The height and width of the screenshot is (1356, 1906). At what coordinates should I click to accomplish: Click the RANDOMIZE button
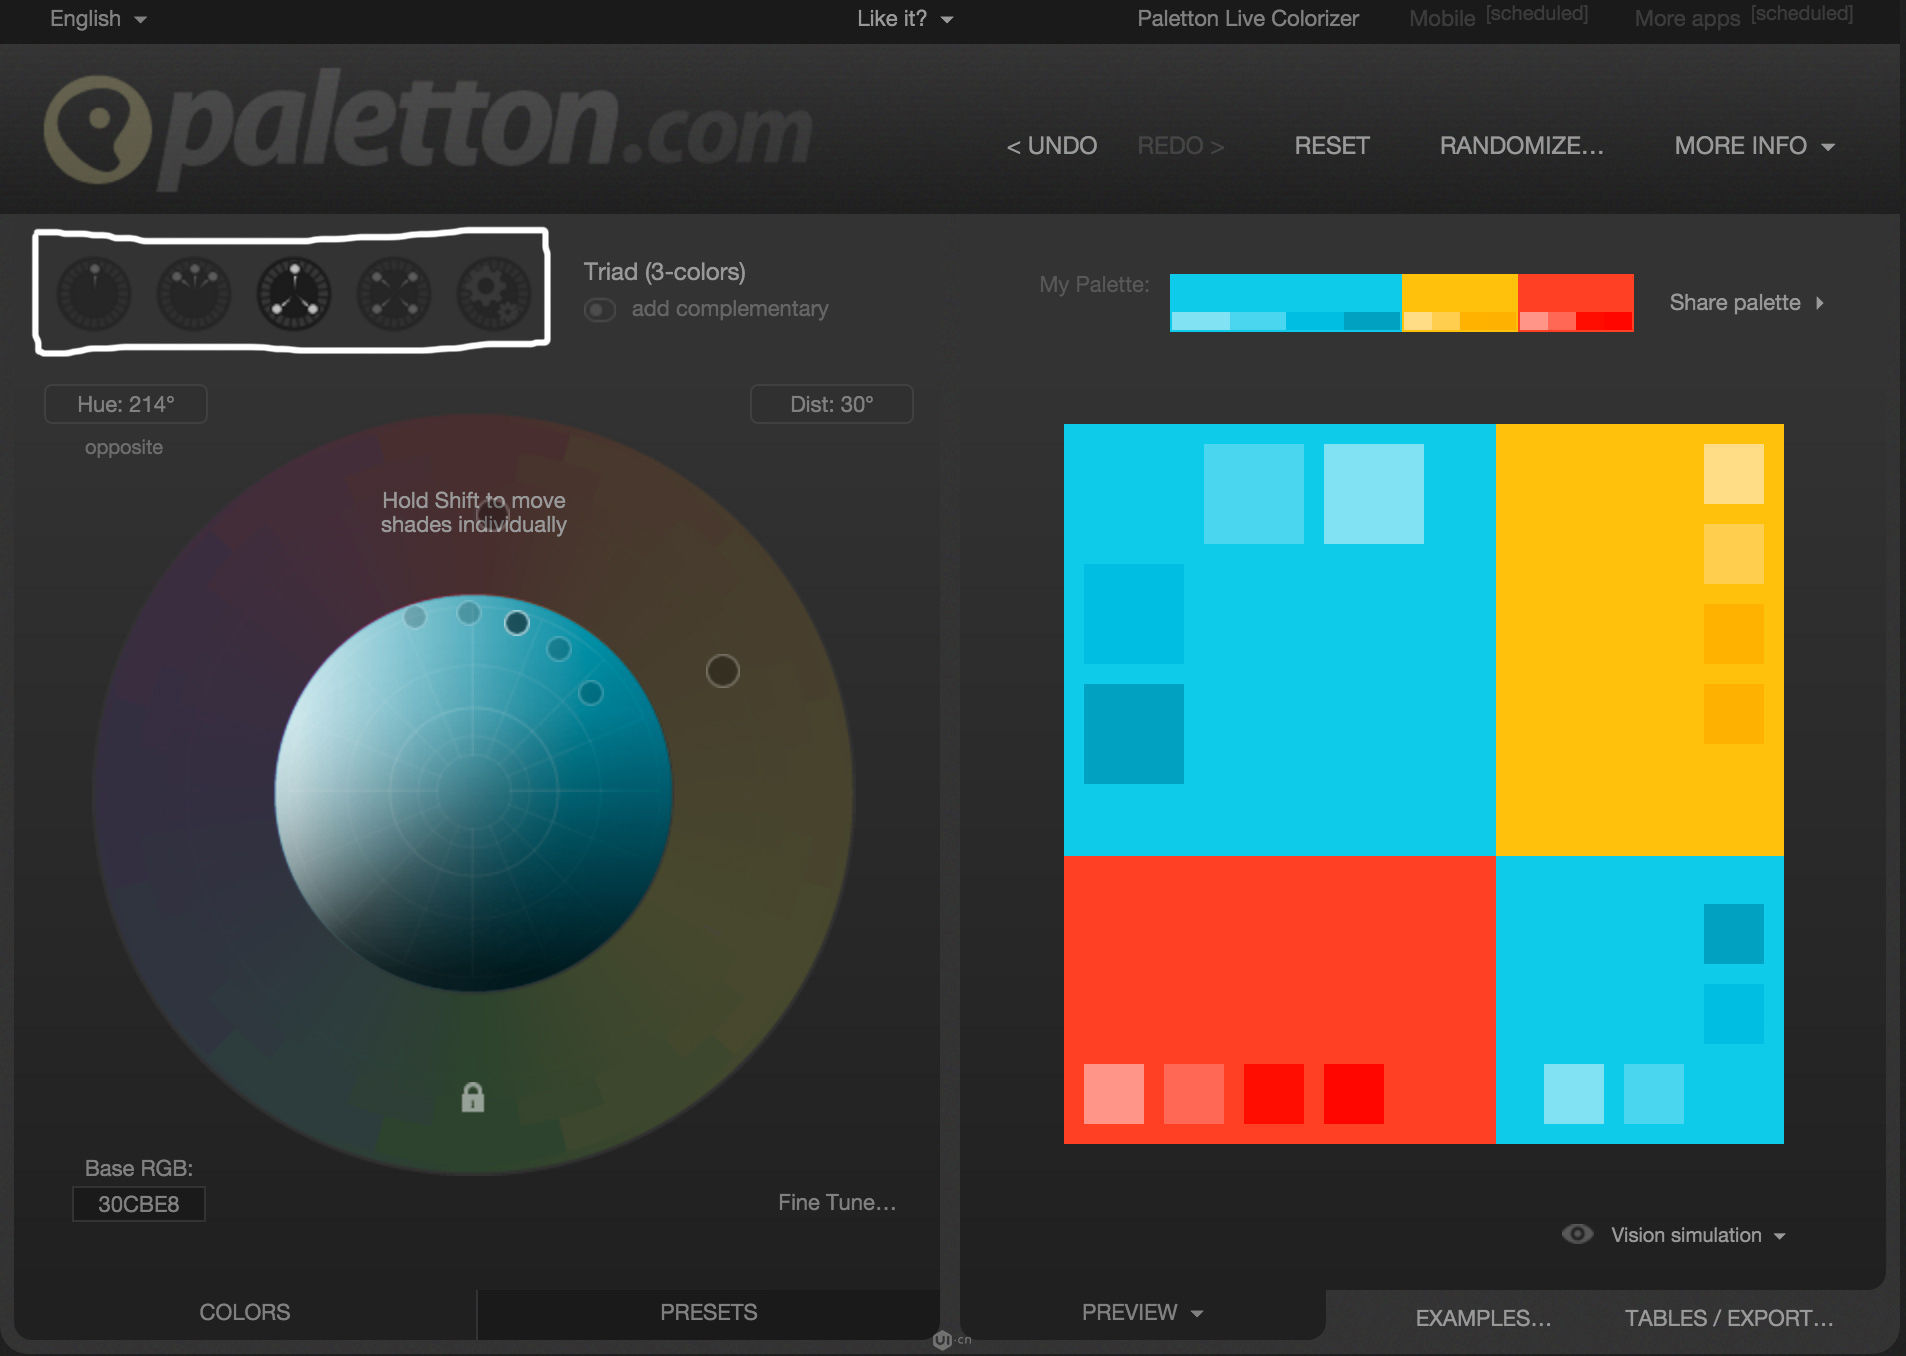click(1521, 146)
